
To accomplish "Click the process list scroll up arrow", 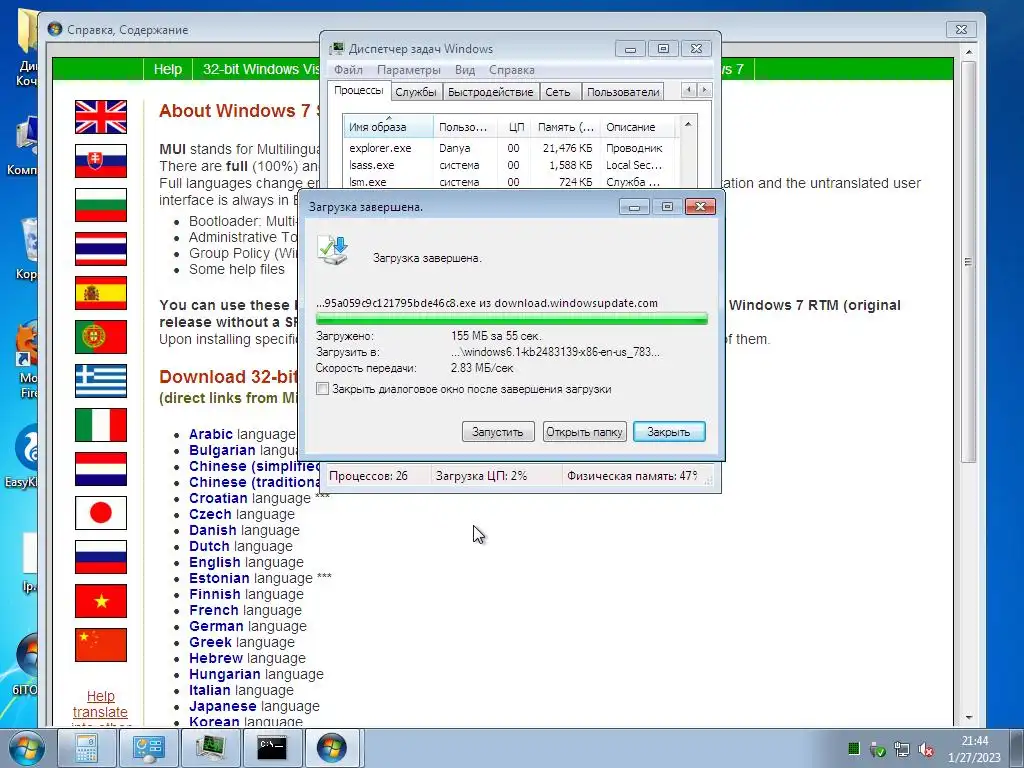I will [688, 123].
